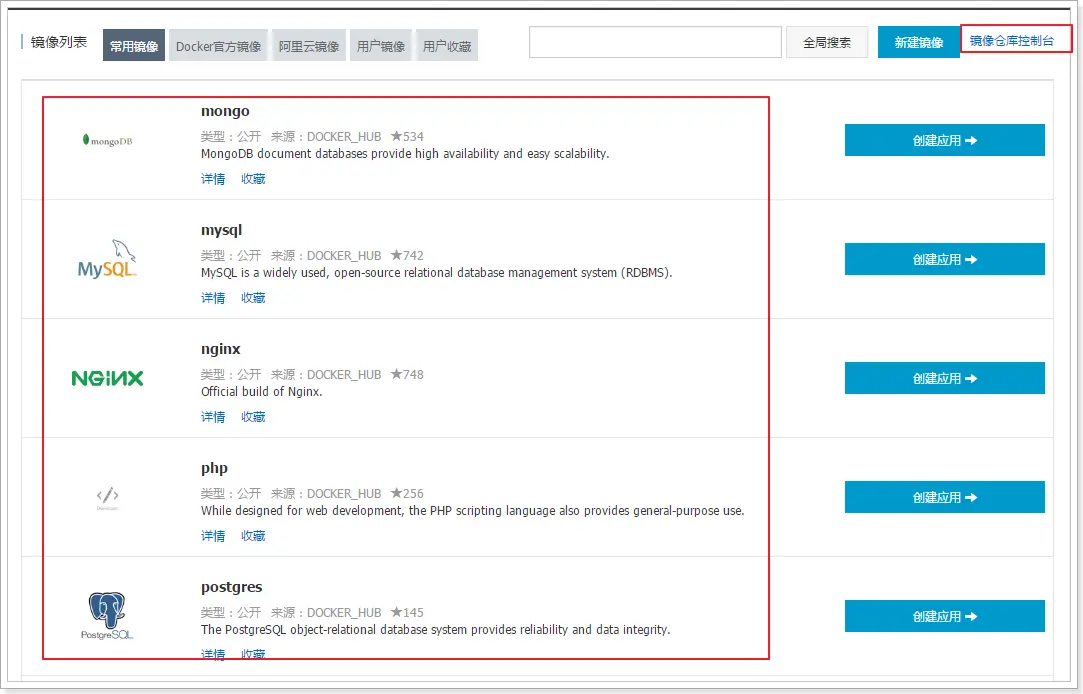This screenshot has height=694, width=1083.
Task: Click 收藏 for the mongo image
Action: pos(253,179)
